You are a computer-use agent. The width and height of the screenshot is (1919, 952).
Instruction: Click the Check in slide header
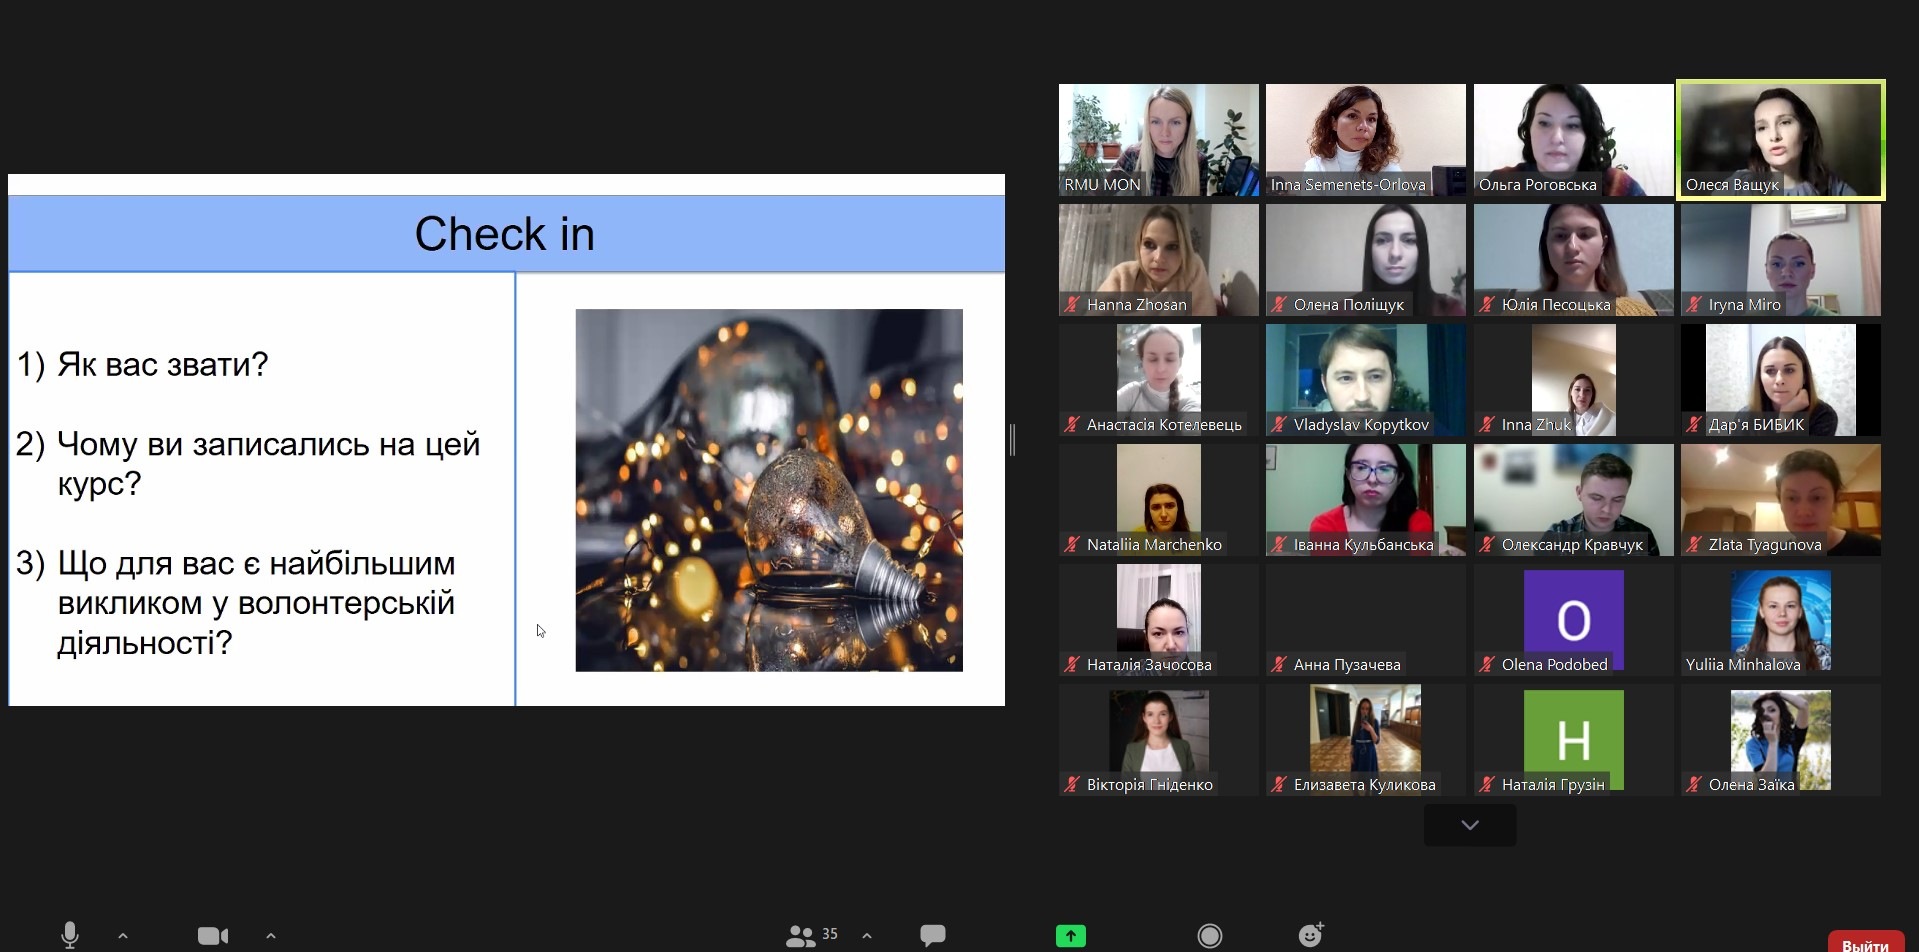[x=505, y=234]
